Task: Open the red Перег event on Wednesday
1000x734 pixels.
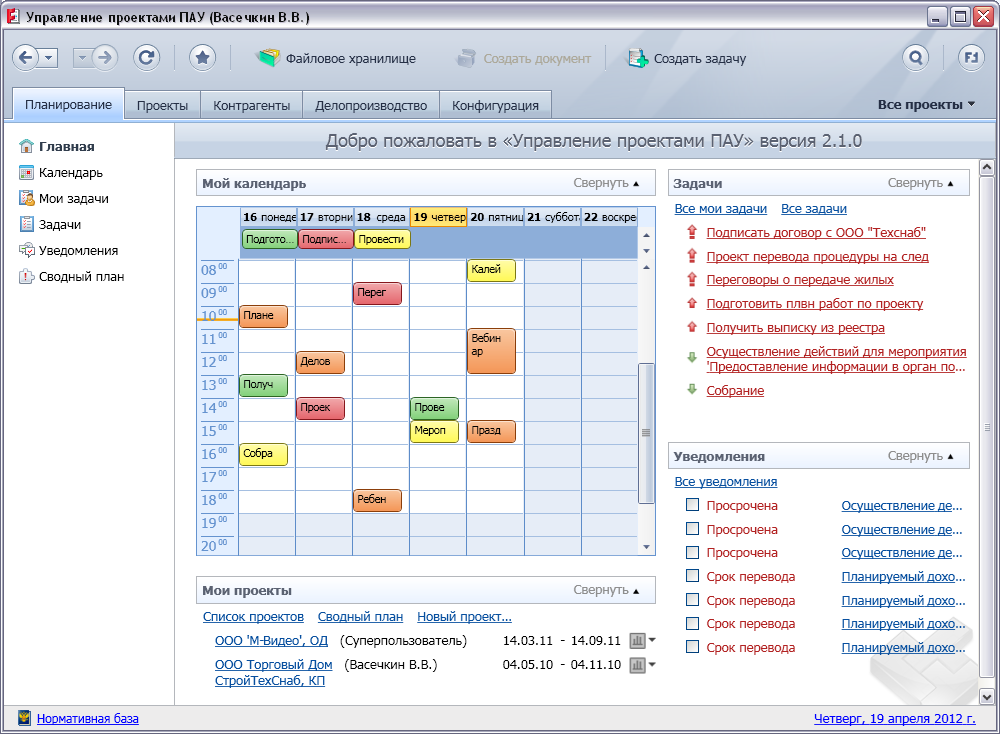Action: click(x=378, y=293)
